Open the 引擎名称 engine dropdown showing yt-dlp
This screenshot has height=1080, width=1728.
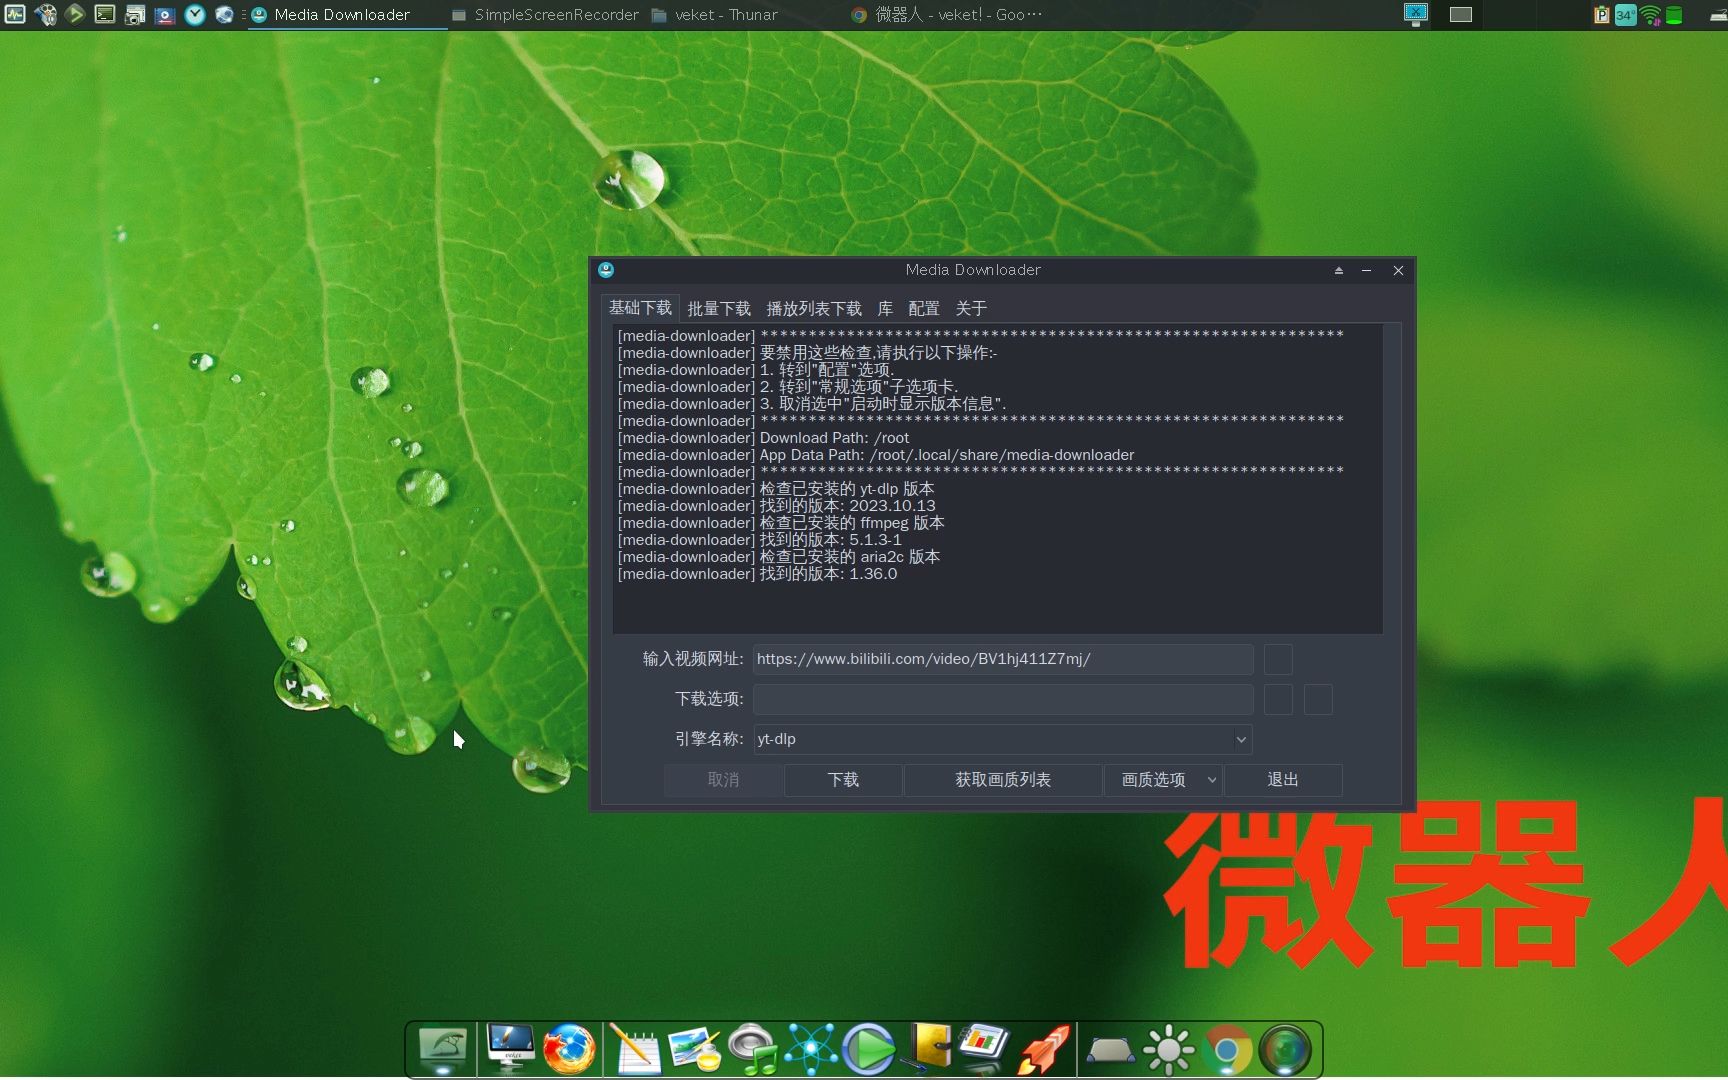pyautogui.click(x=1001, y=739)
